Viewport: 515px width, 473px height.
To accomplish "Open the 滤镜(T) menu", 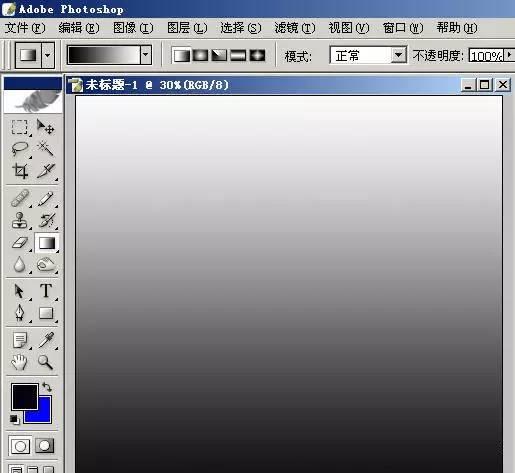I will [295, 28].
